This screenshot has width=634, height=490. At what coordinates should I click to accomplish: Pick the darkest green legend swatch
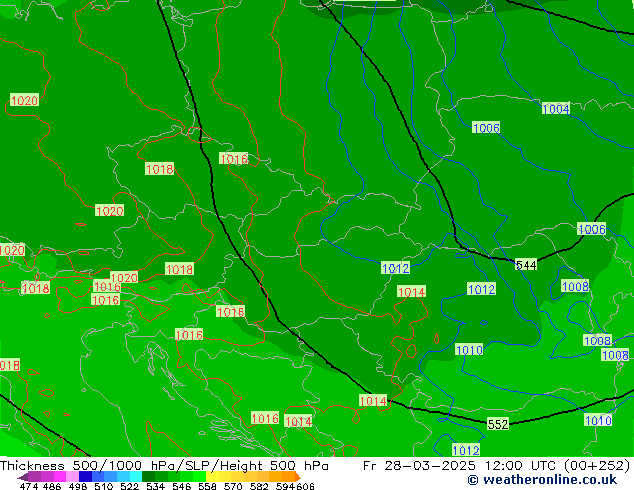pos(148,476)
